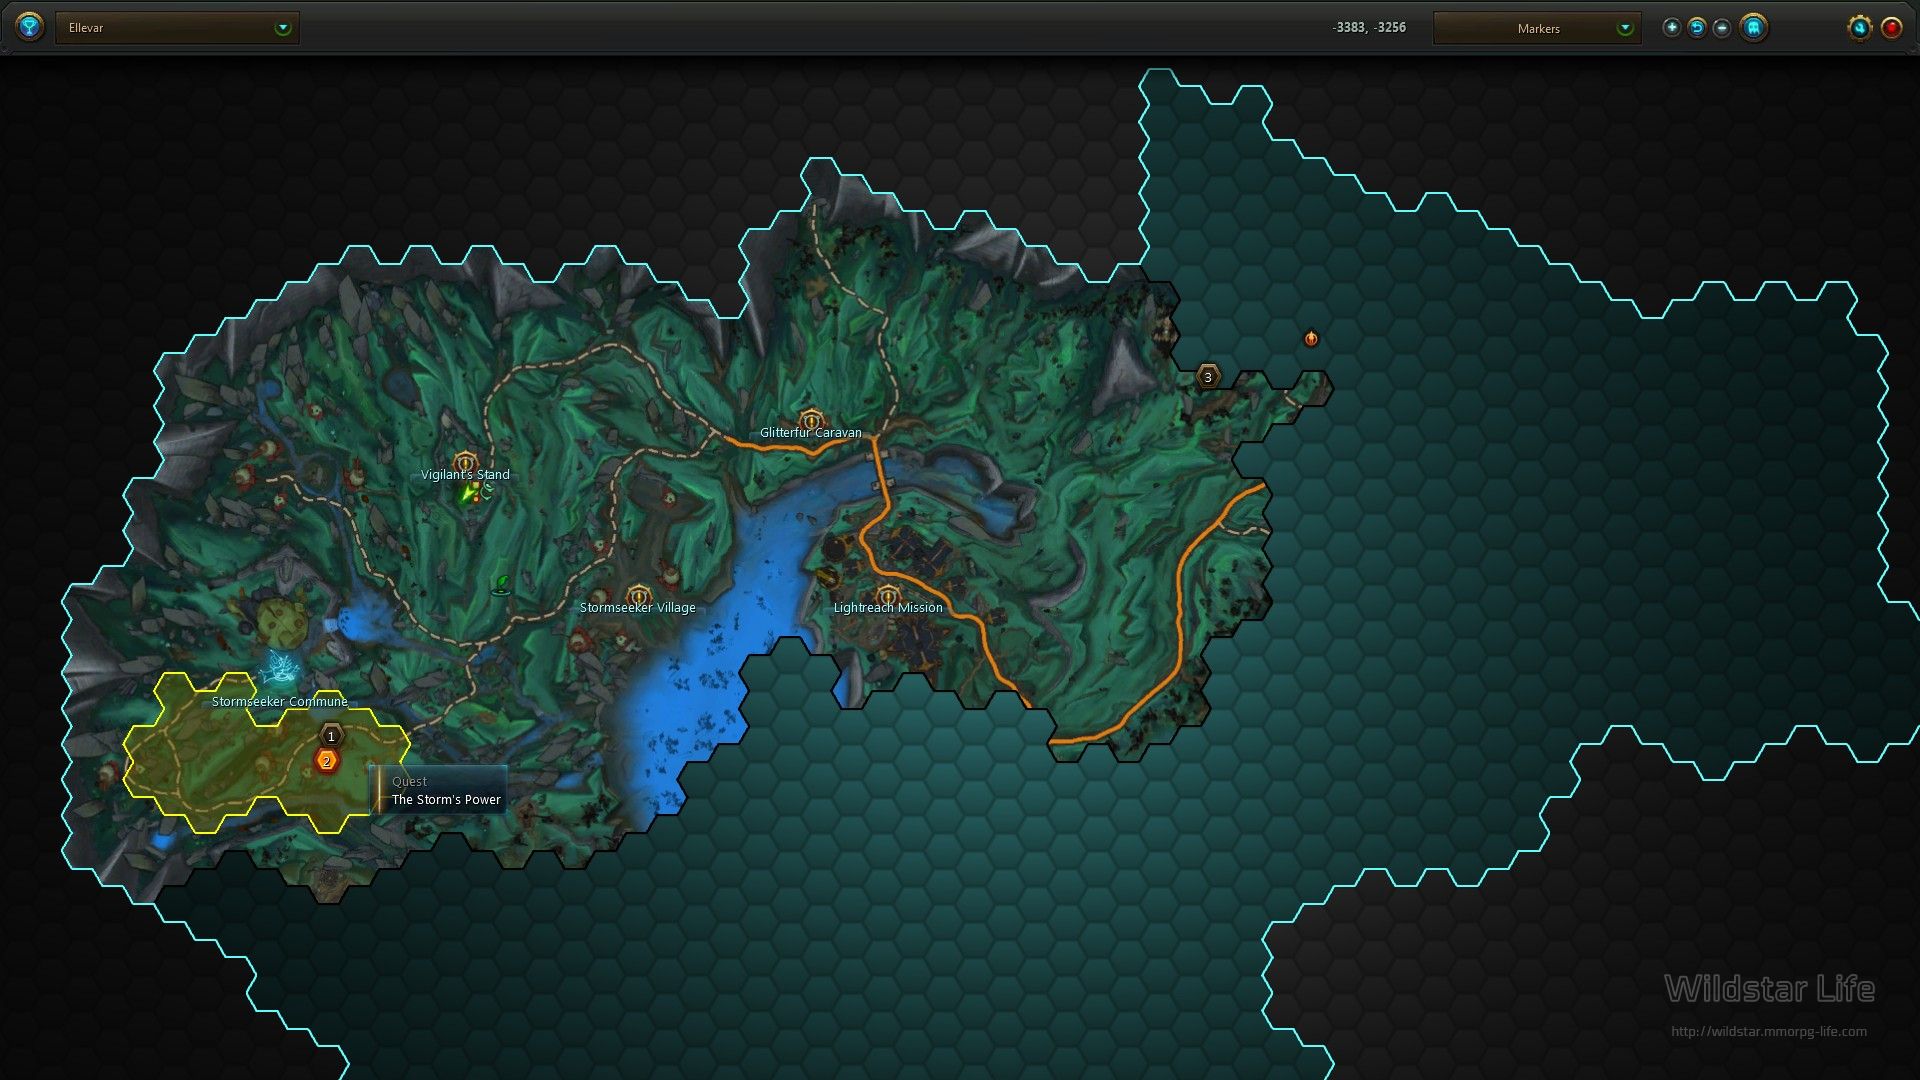Screen dimensions: 1920x1080
Task: Click the Stormseeker Village hub icon
Action: [x=638, y=595]
